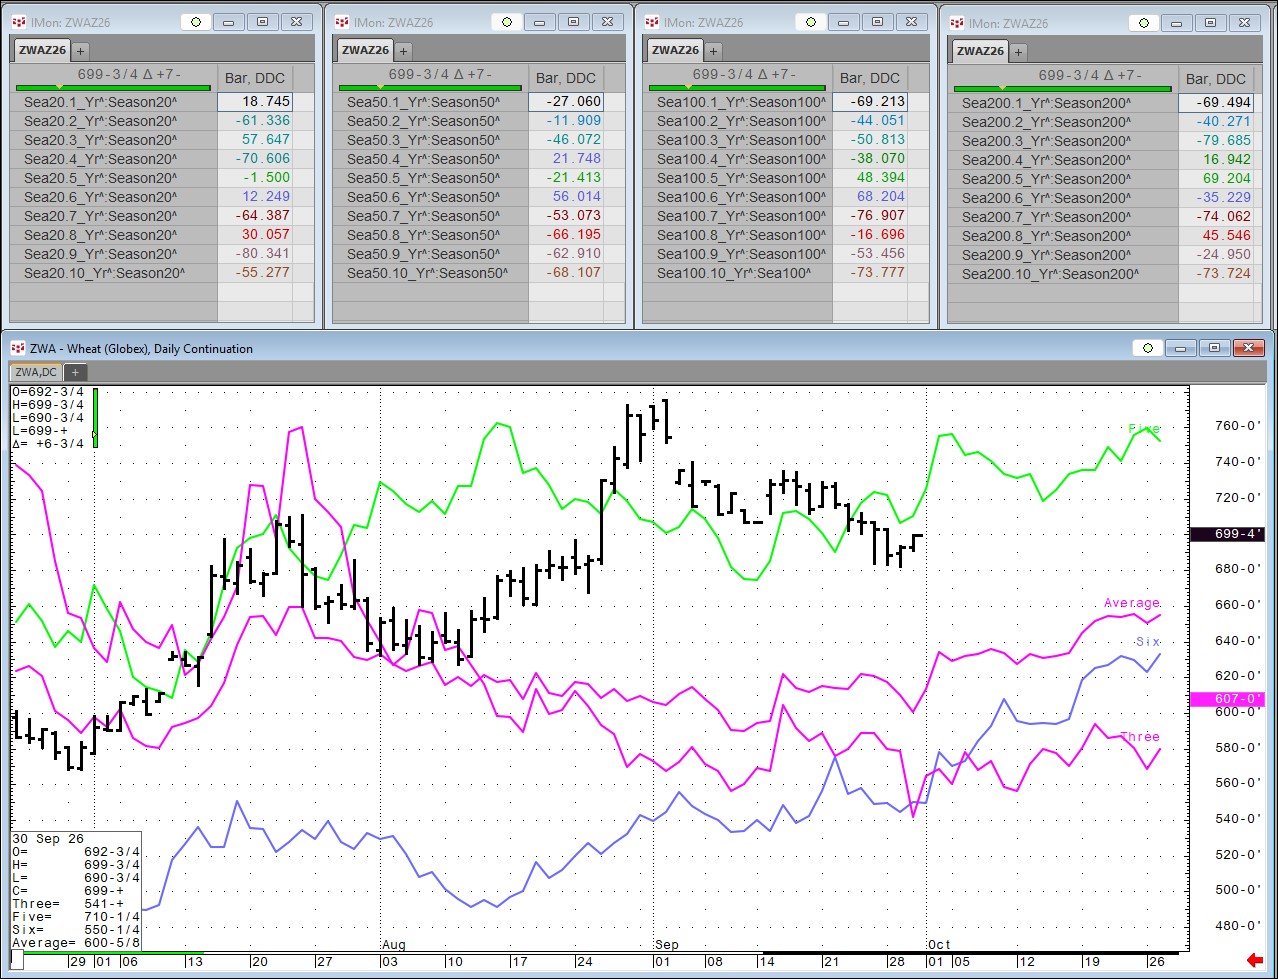Select the ZWAZ26 tab in the Season200 IMon window
Viewport: 1278px width, 979px height.
tap(980, 52)
